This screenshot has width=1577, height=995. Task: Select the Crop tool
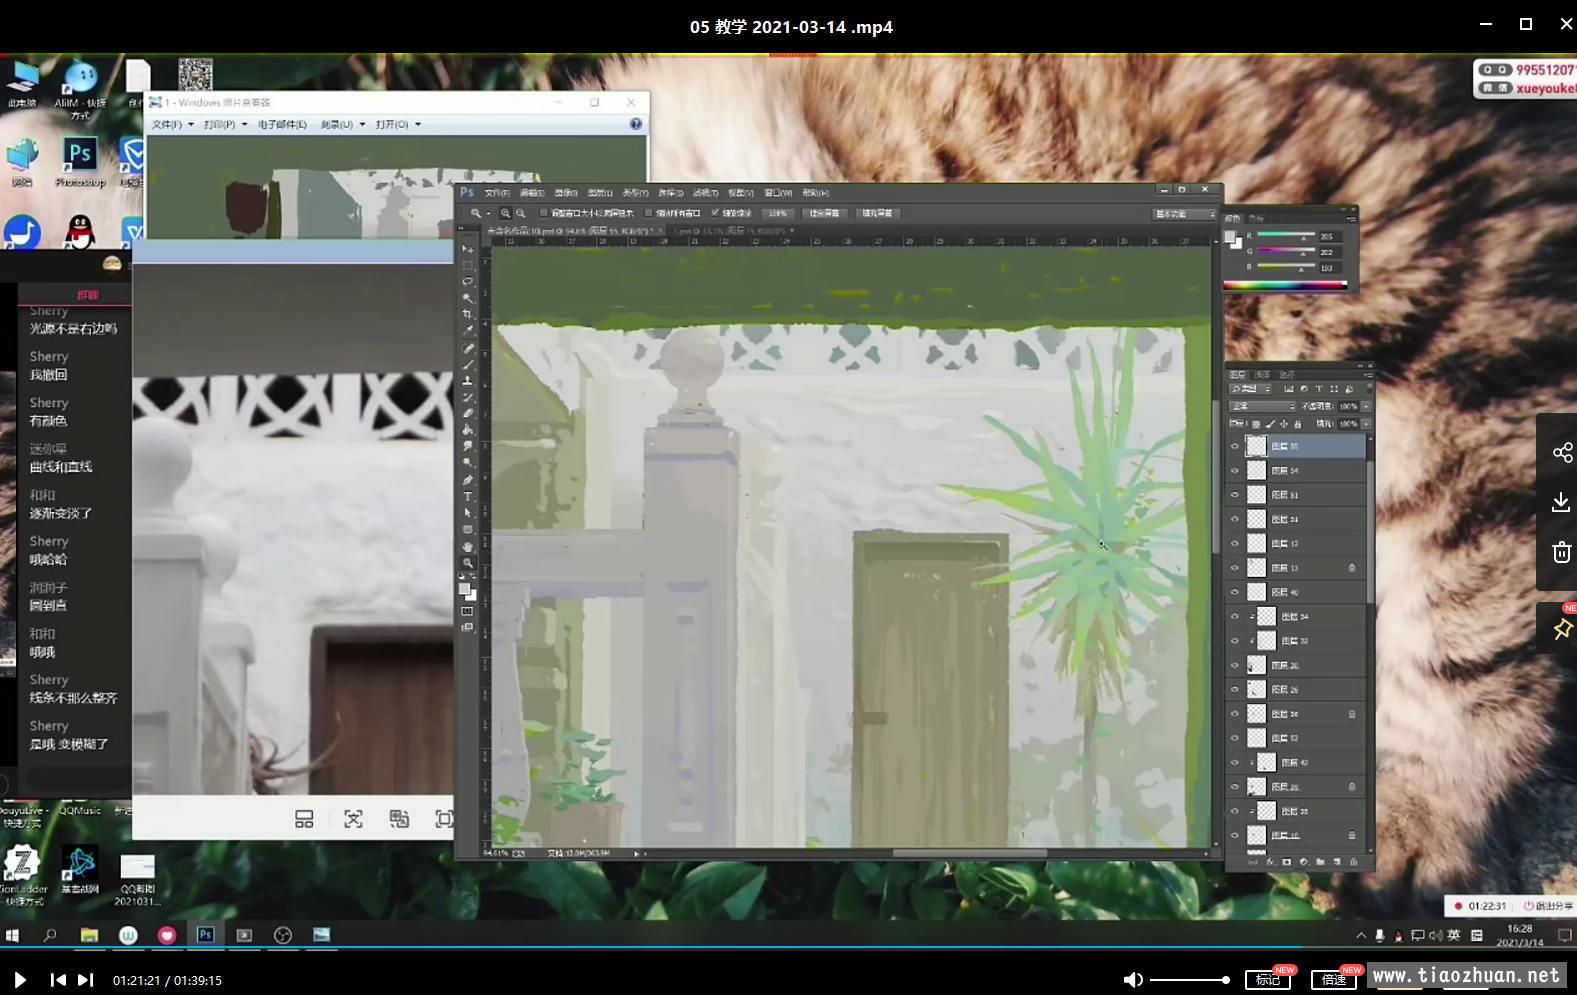pos(467,314)
